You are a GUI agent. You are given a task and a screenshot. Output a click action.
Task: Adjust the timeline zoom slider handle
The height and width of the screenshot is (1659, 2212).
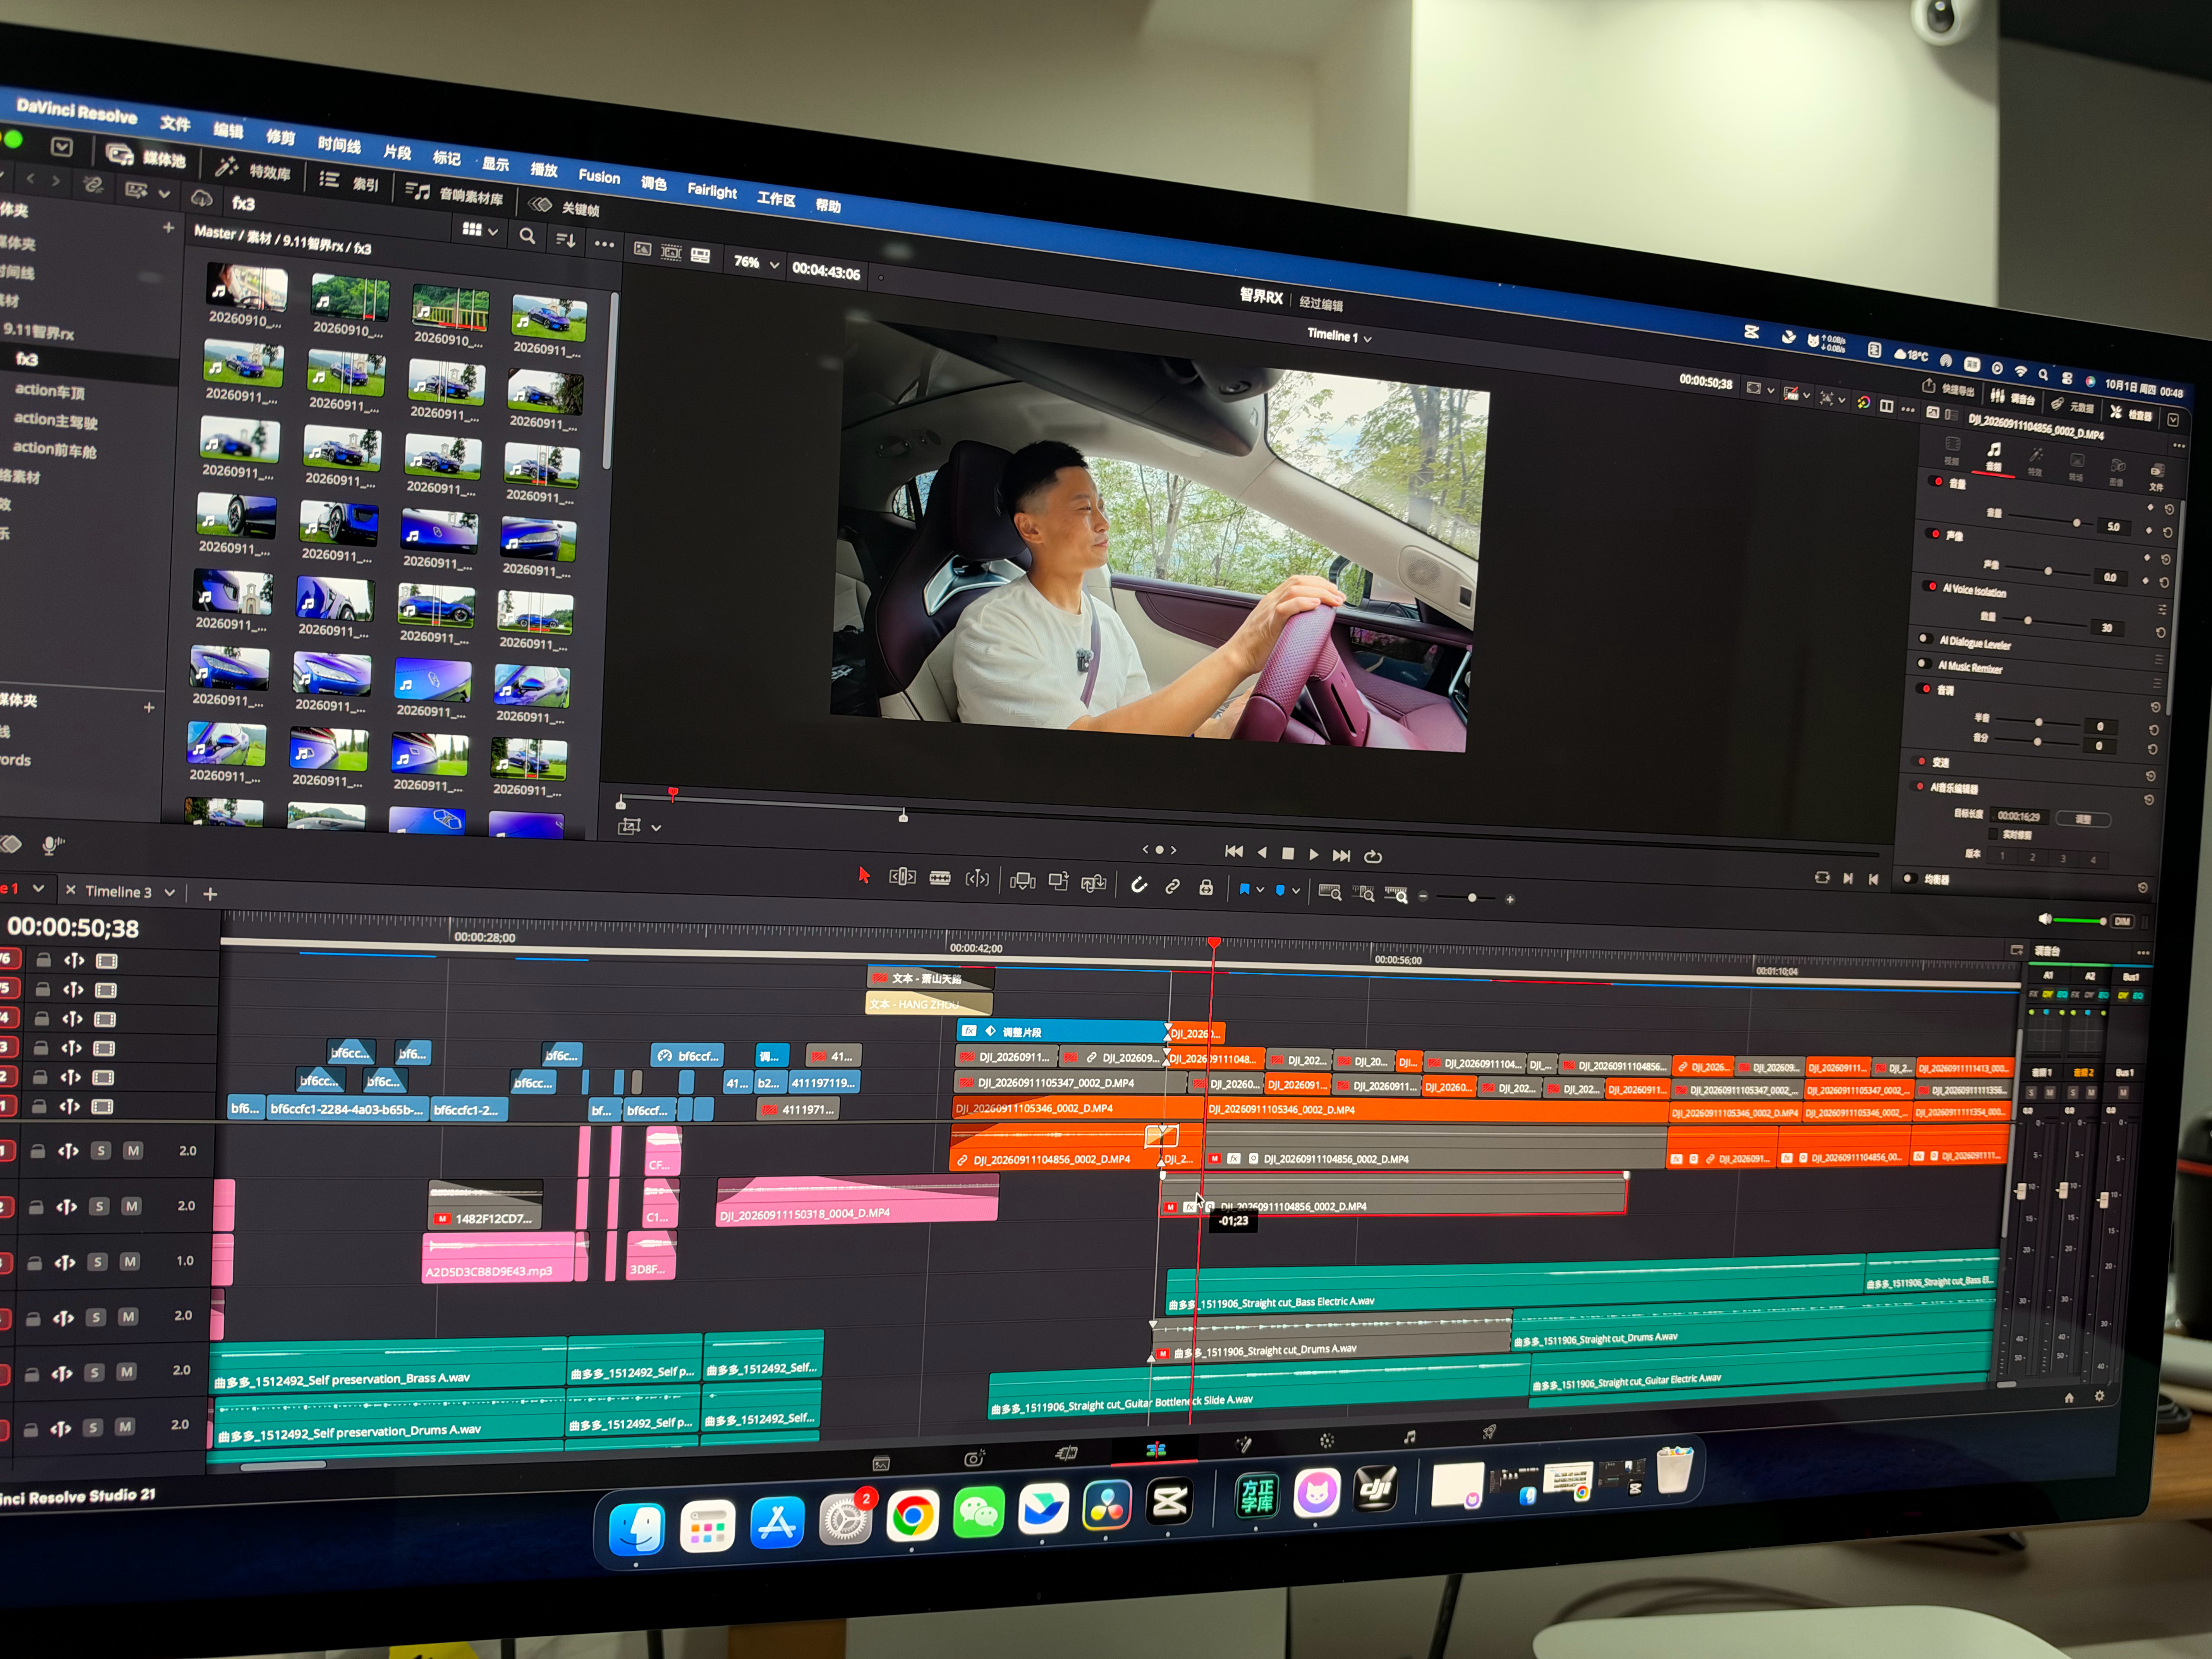1472,898
